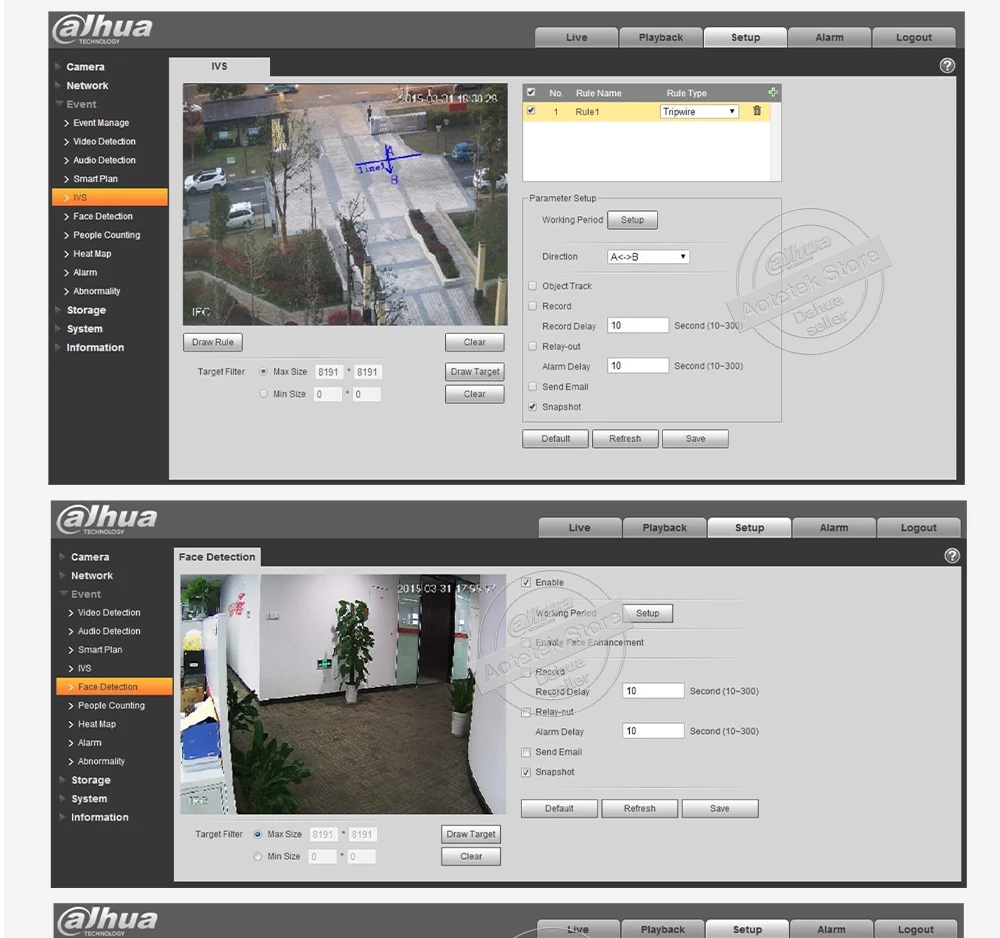Expand Camera section in IVS window sidebar
Screen dimensions: 1000x938
pos(85,67)
